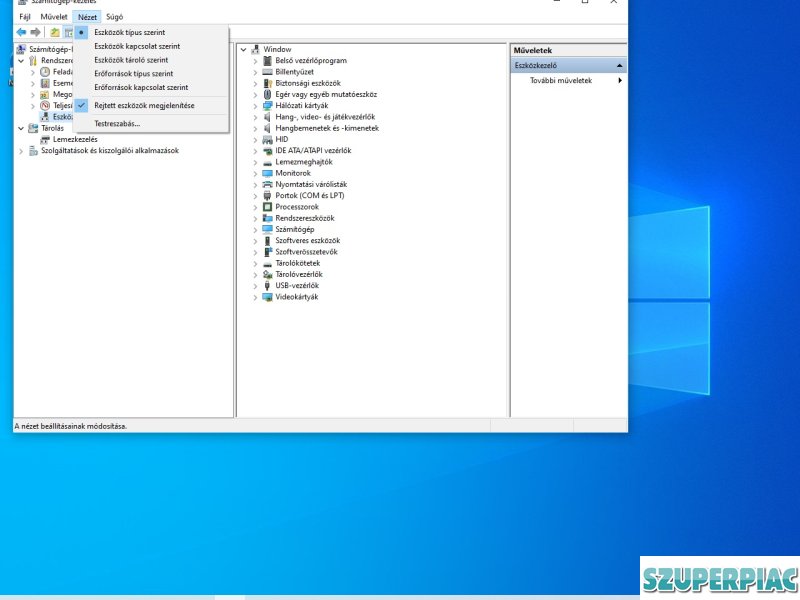Toggle Rejtett eszközök megjelenítése option
Image resolution: width=800 pixels, height=600 pixels.
coord(144,105)
